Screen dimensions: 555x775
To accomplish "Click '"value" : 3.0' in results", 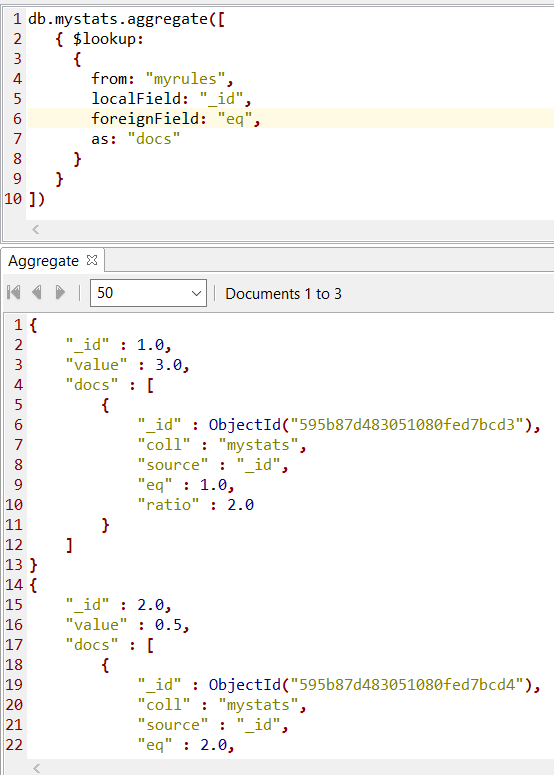I will 128,365.
